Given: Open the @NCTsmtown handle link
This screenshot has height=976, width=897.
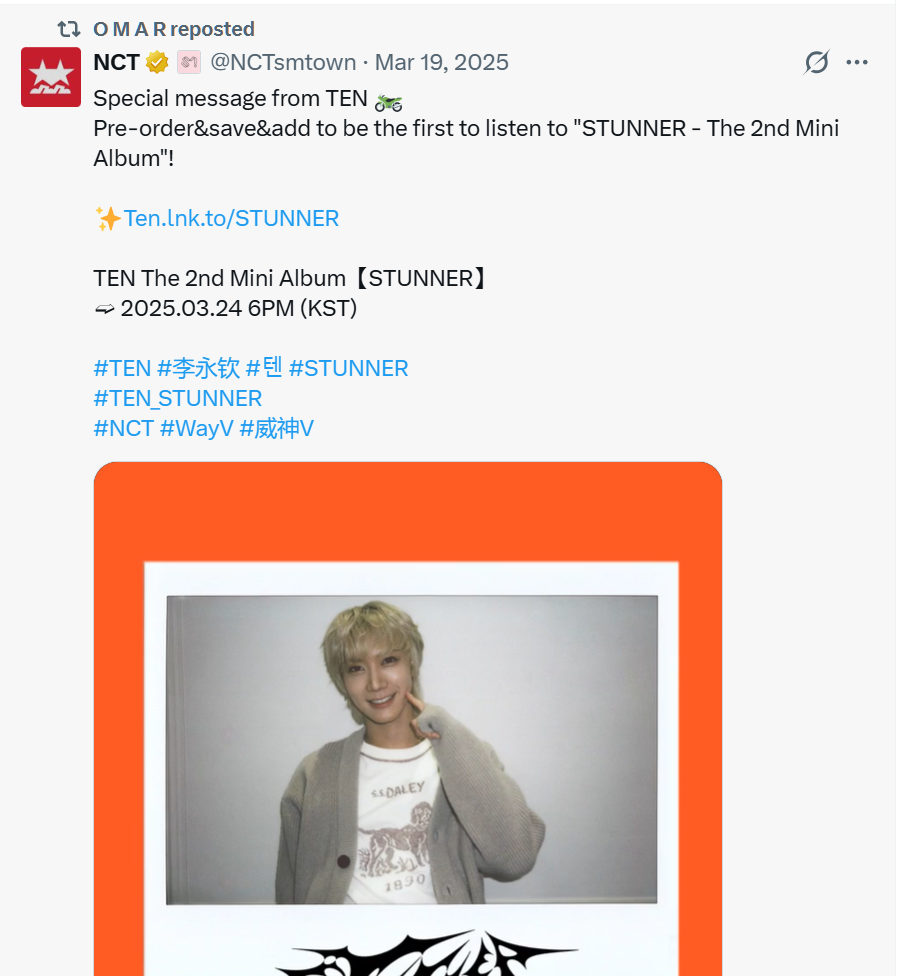Looking at the screenshot, I should 283,62.
